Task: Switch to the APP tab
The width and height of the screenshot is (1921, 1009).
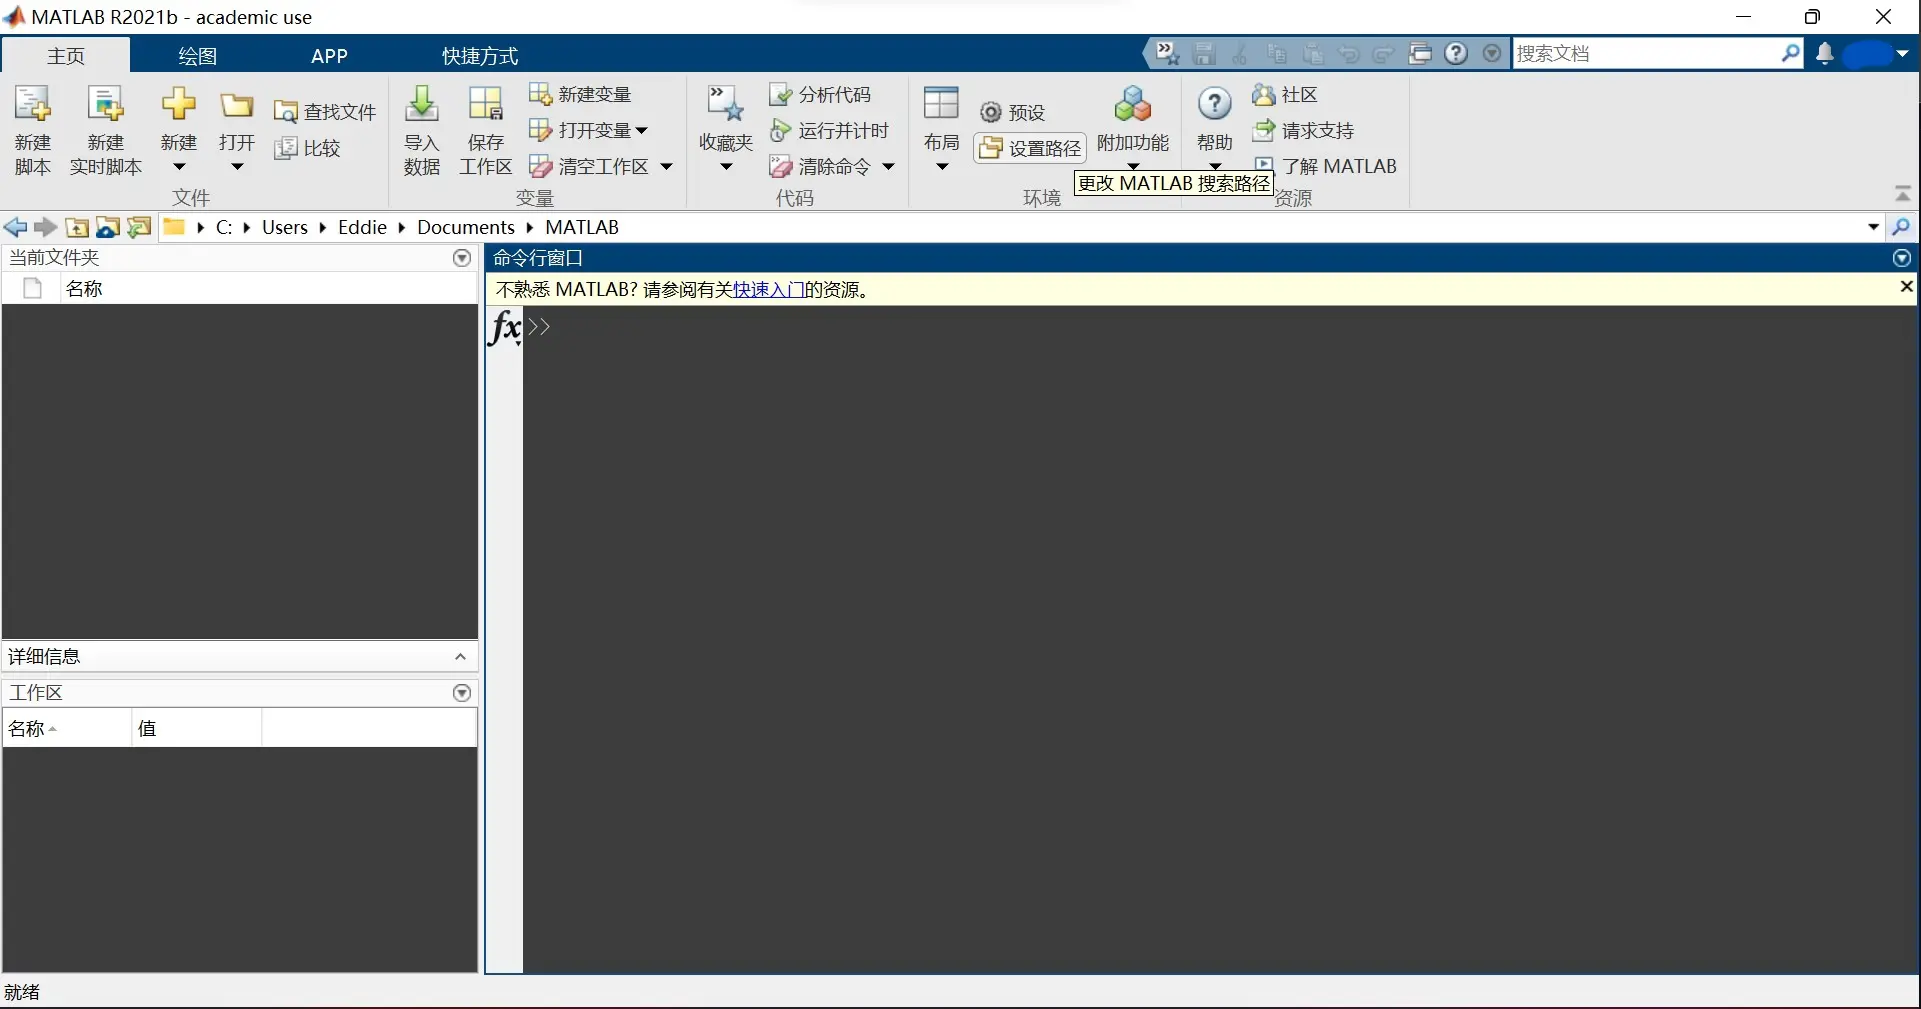Action: tap(329, 56)
